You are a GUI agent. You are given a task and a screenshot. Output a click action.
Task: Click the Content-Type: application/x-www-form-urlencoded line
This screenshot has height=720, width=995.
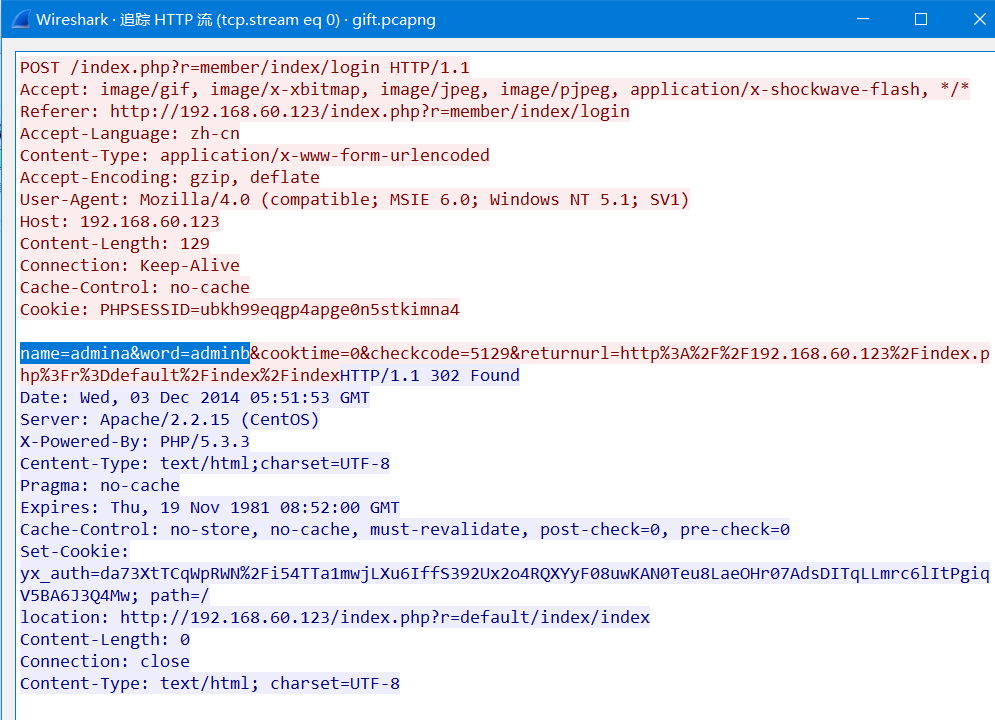coord(254,155)
